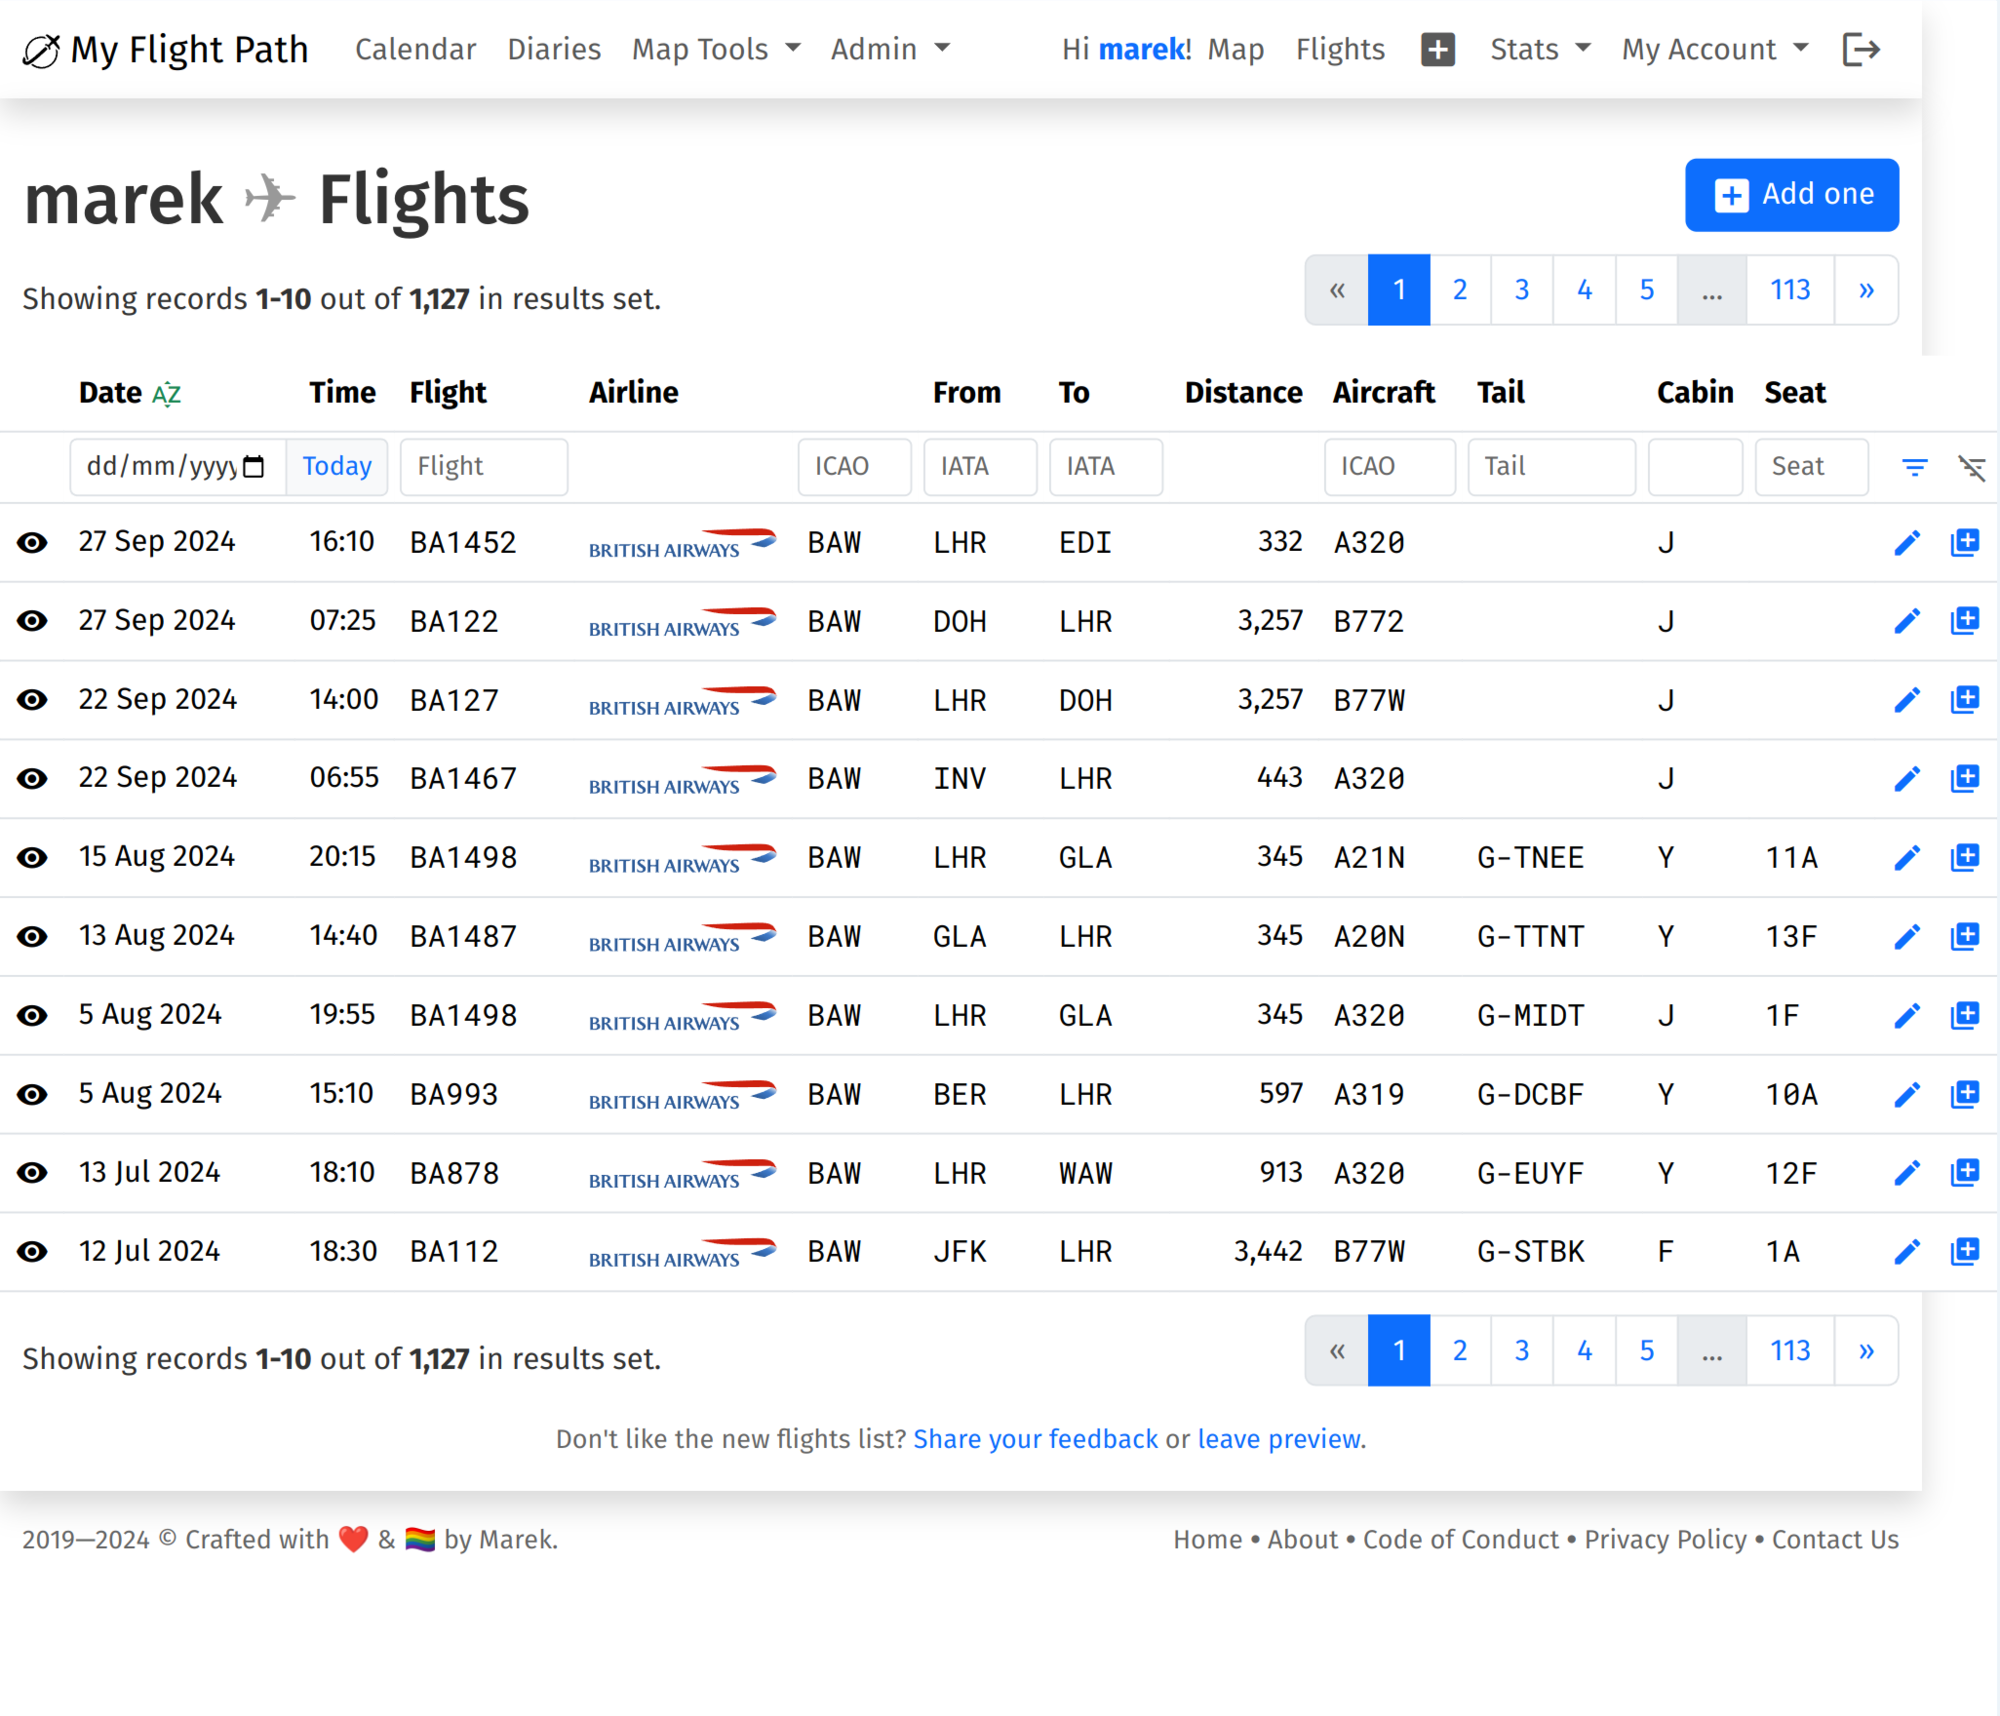Edit the BA1452 flight with pencil icon
Viewport: 2000px width, 1716px height.
coord(1907,543)
